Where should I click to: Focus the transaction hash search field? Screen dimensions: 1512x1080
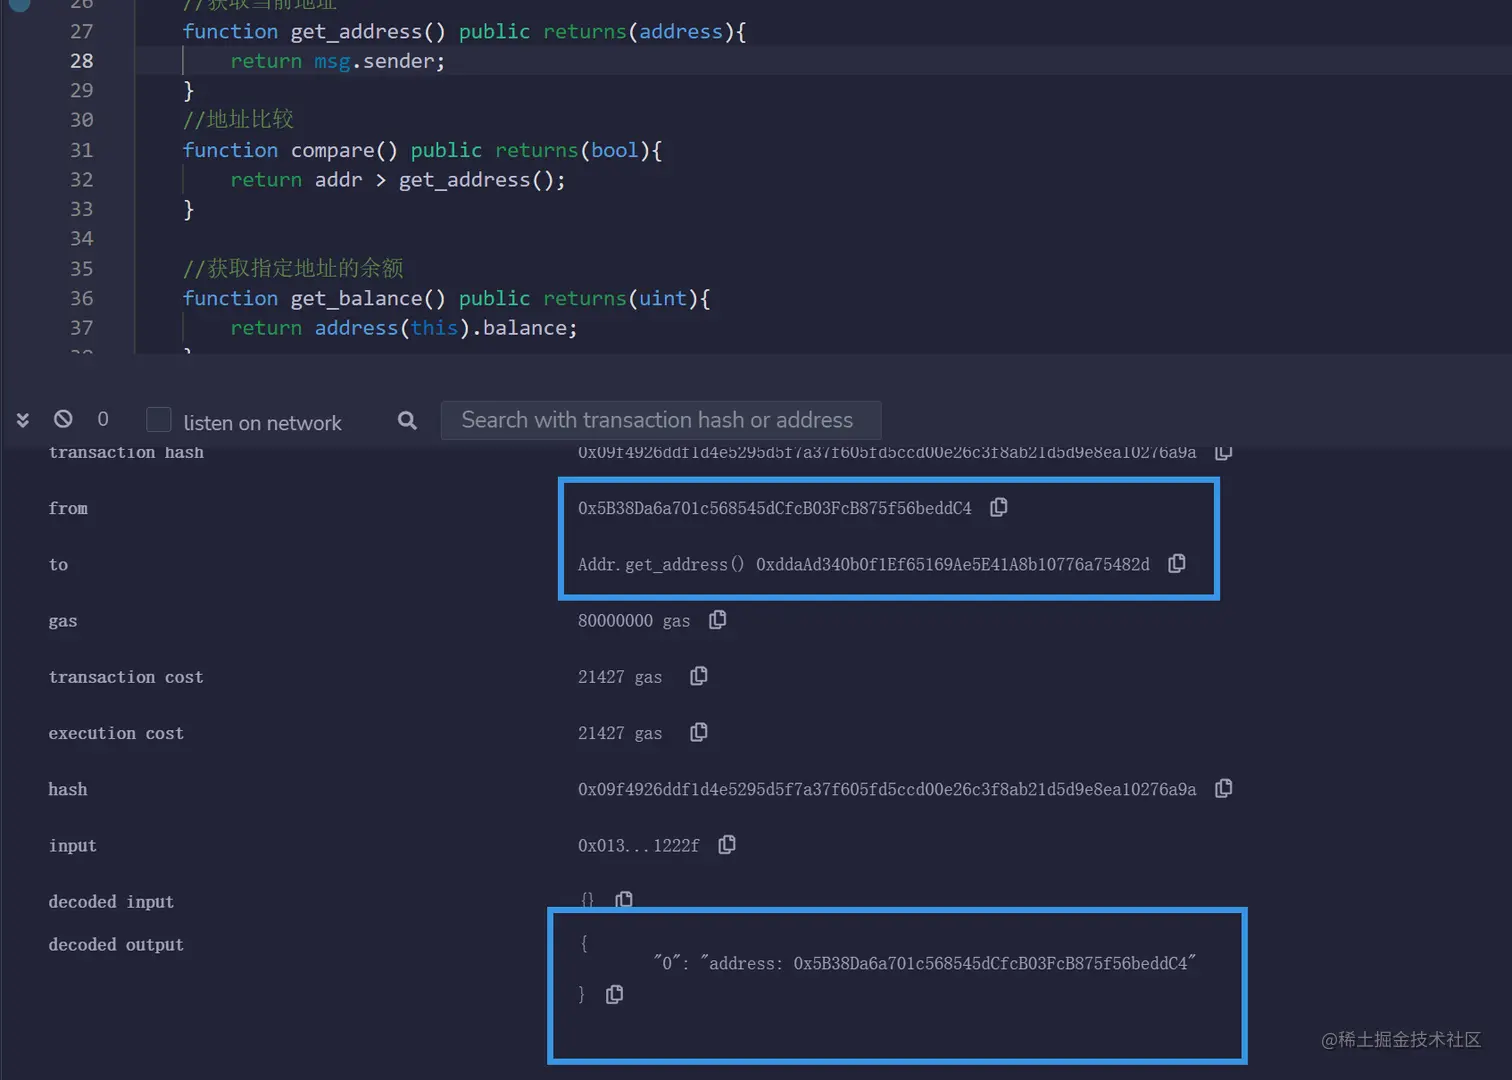[x=661, y=420]
